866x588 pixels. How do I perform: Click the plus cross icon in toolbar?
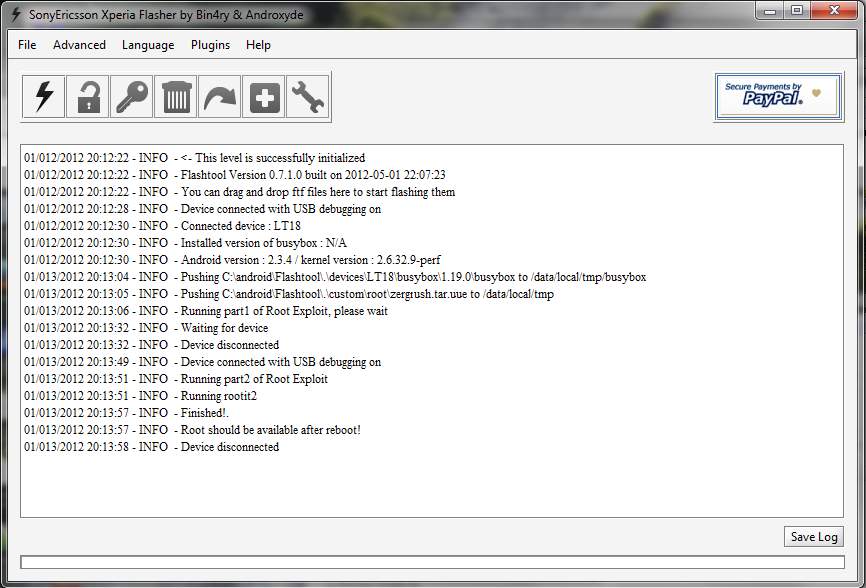[x=264, y=97]
